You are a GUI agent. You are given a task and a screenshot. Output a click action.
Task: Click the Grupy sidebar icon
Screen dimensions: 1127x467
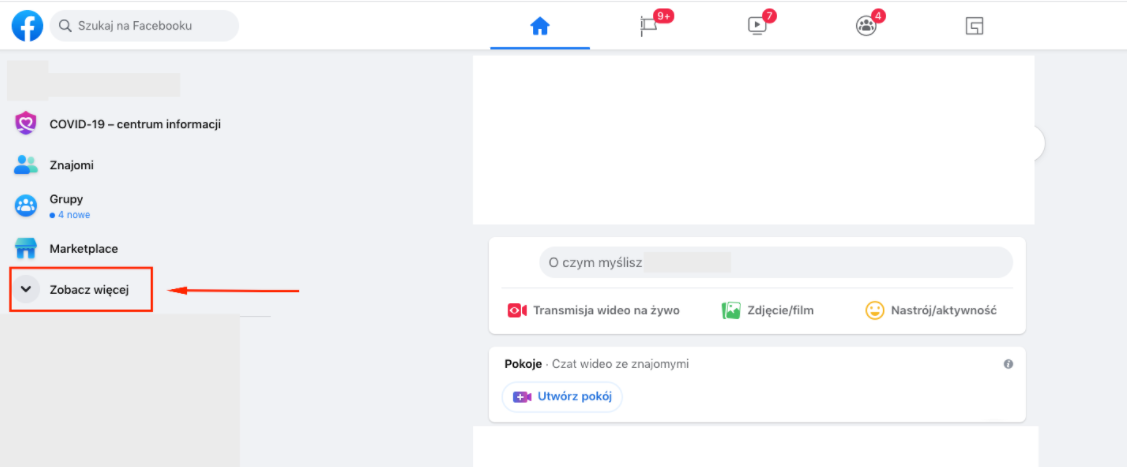(26, 206)
